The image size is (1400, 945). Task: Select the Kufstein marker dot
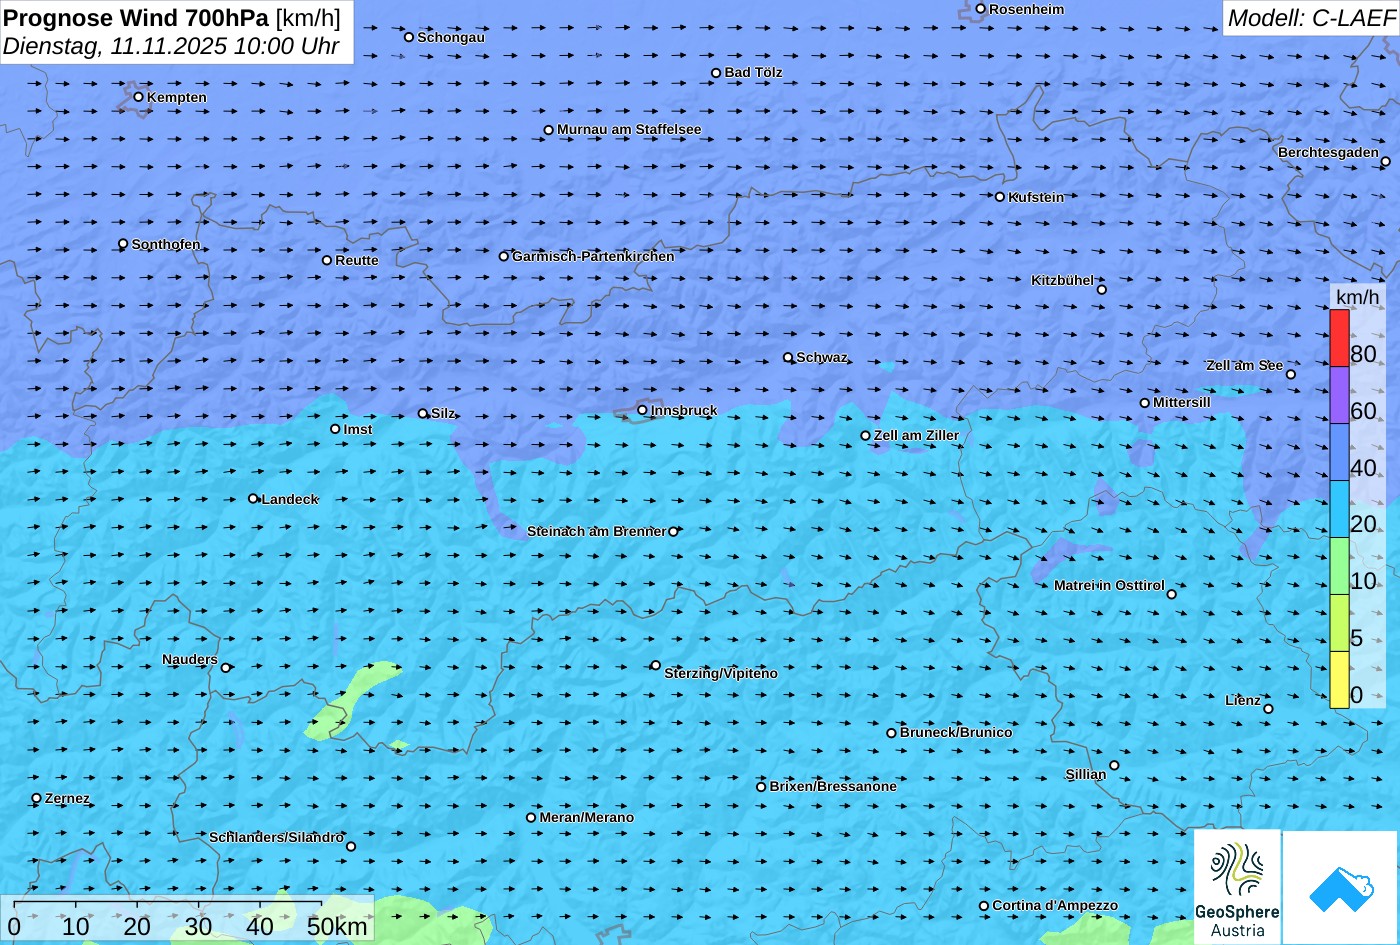[999, 197]
